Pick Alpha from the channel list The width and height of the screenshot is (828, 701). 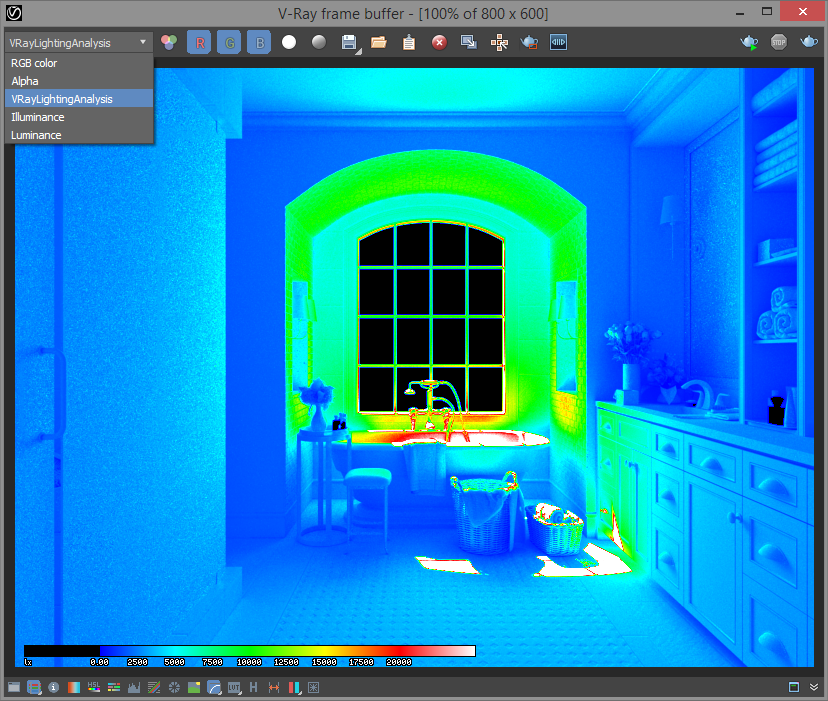pos(25,81)
